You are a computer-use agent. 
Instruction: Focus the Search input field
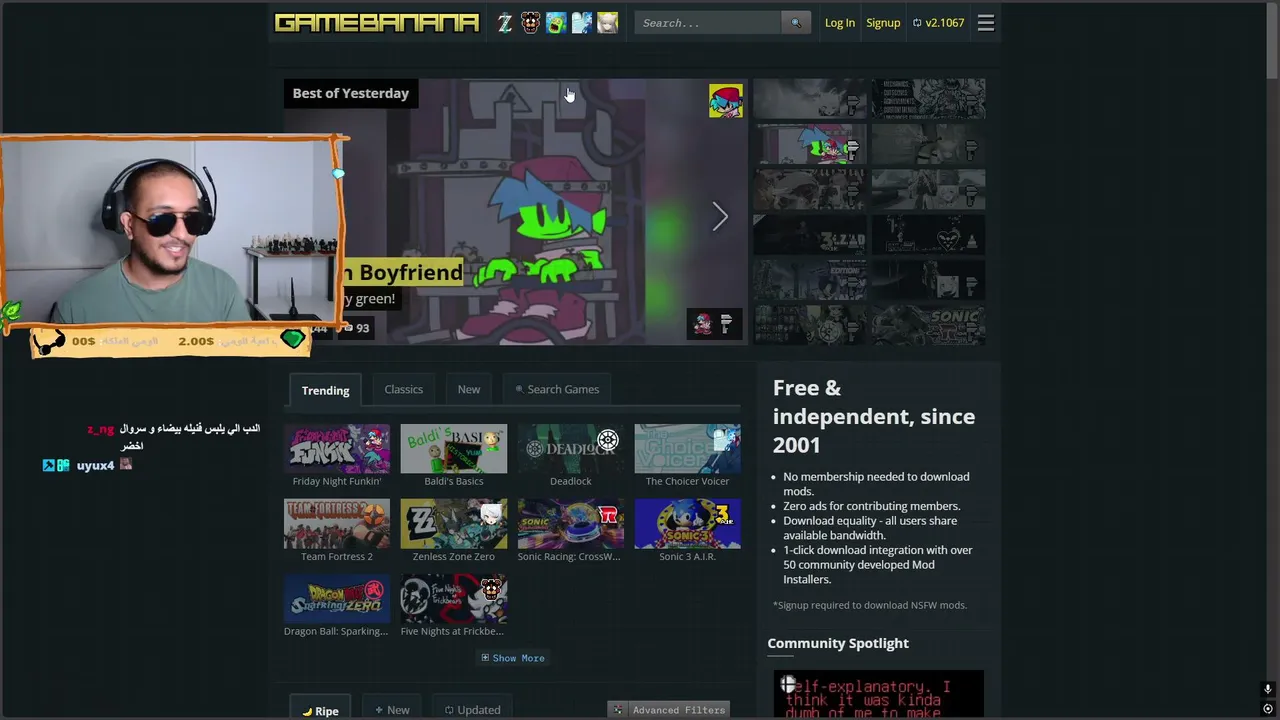coord(708,23)
